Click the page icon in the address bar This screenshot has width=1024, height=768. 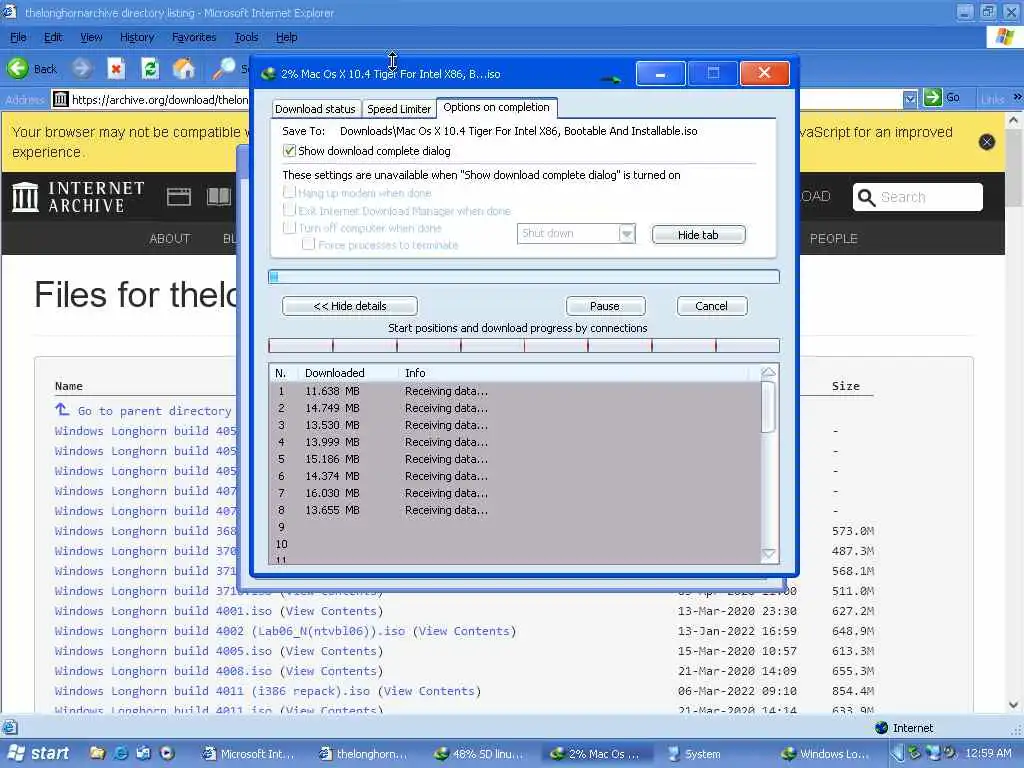[x=60, y=99]
